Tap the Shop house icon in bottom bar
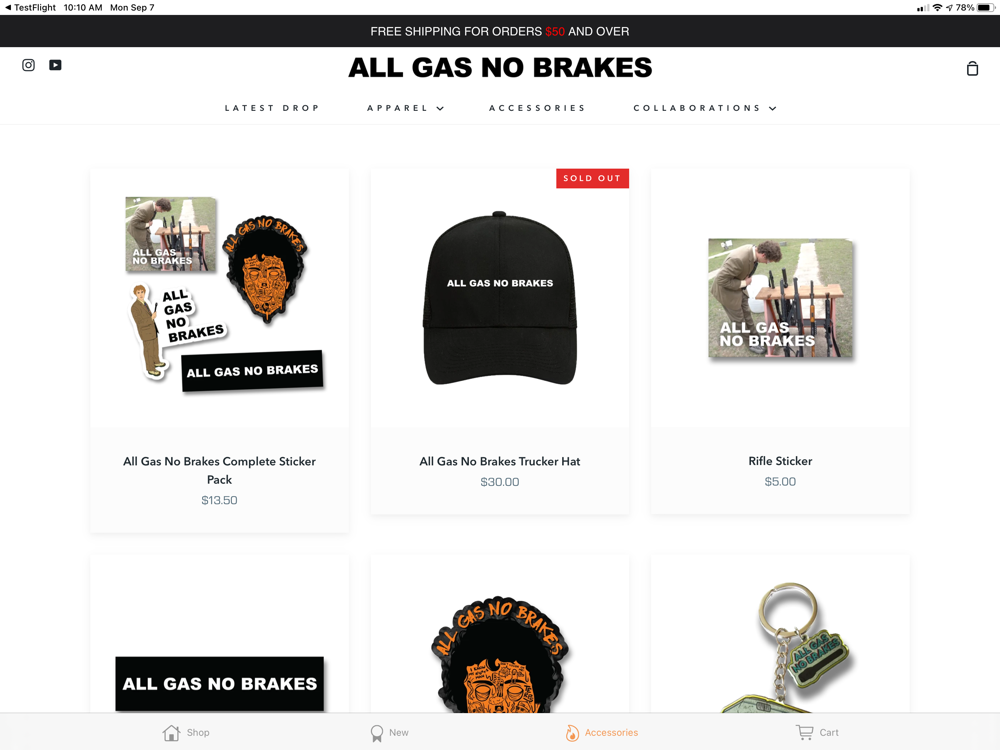The image size is (1000, 750). pyautogui.click(x=171, y=733)
